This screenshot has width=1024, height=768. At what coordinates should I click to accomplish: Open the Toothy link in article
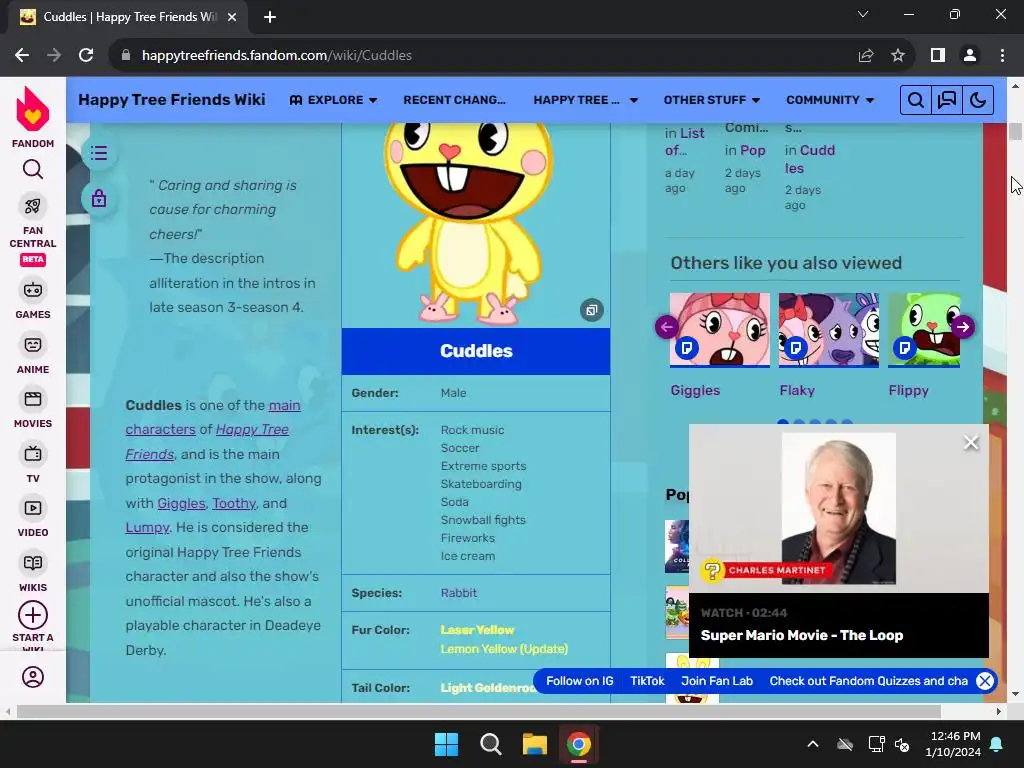point(234,503)
